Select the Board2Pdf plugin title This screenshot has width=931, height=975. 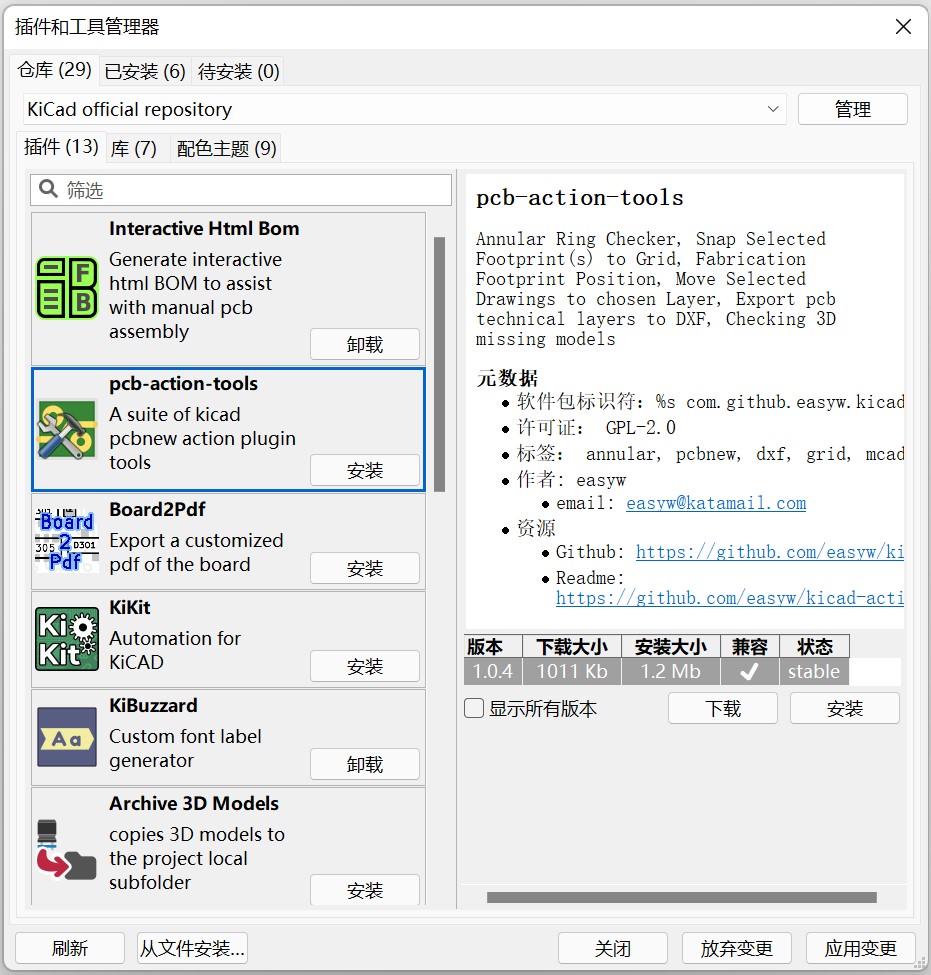[x=157, y=509]
